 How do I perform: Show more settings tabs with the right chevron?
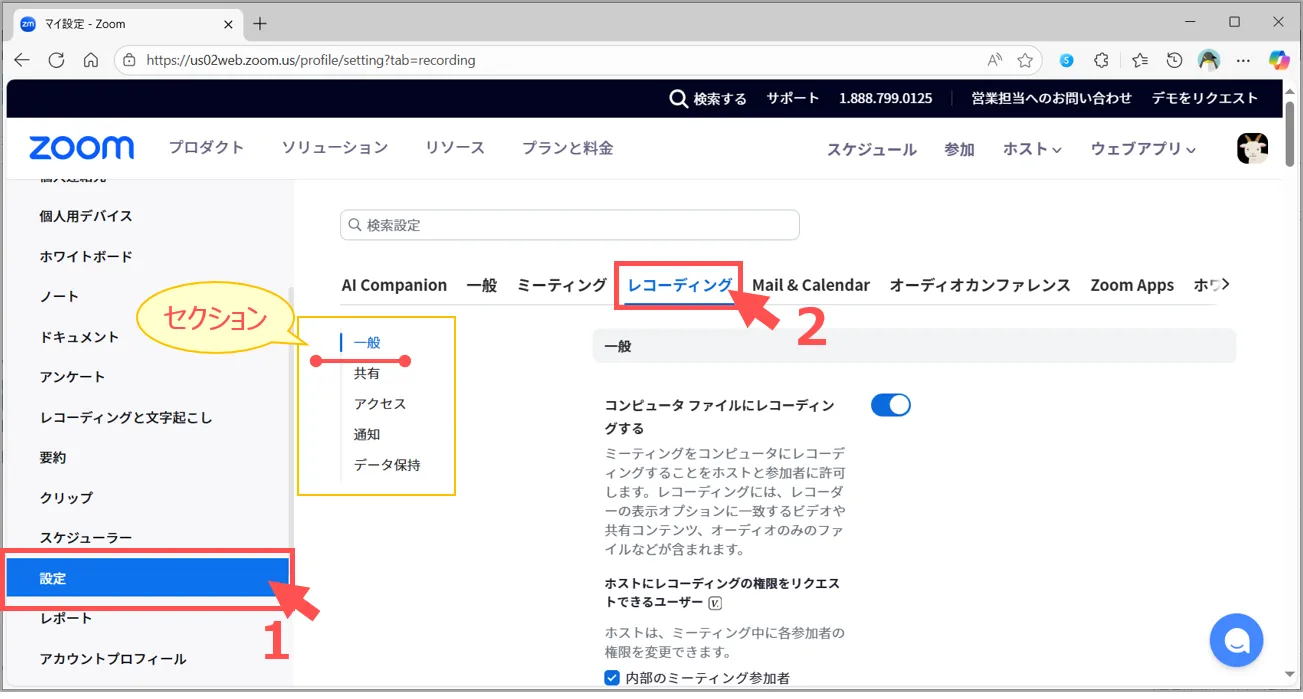(1226, 284)
